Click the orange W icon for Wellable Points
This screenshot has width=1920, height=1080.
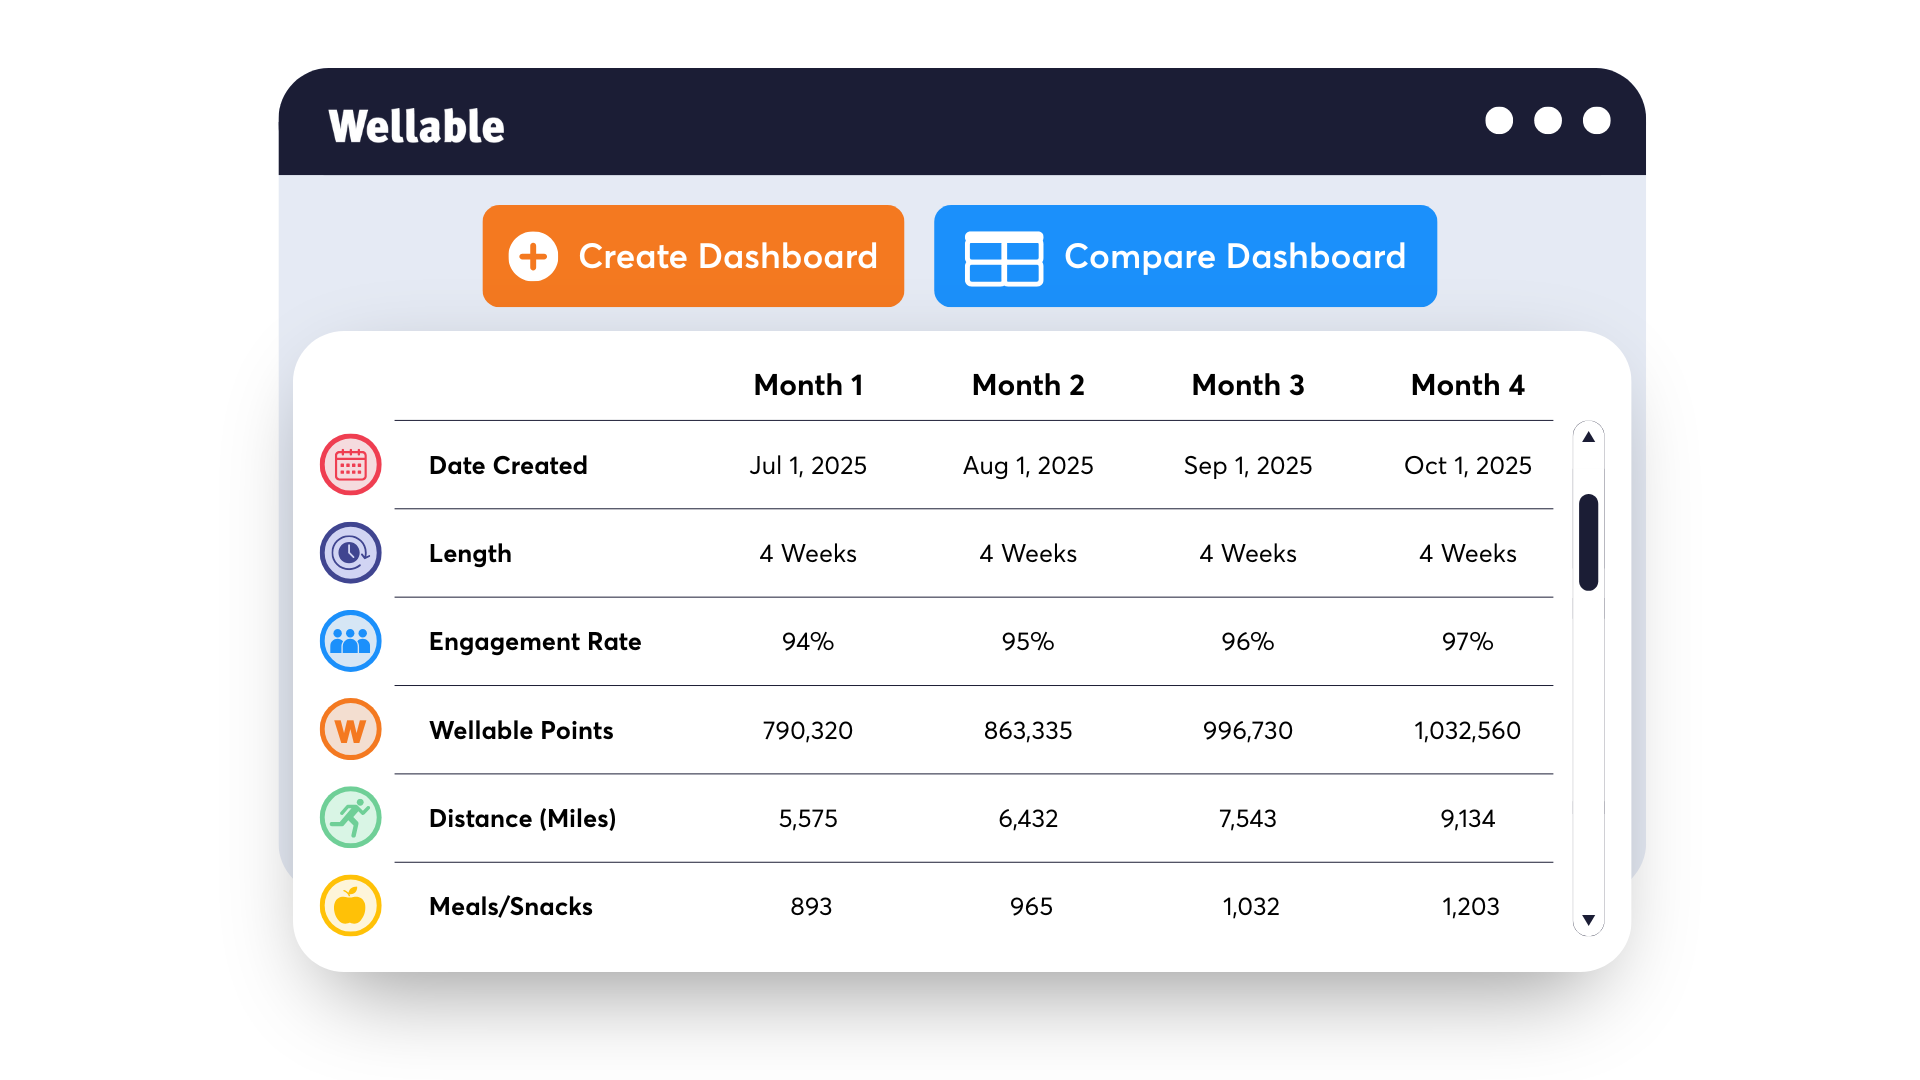pos(350,729)
